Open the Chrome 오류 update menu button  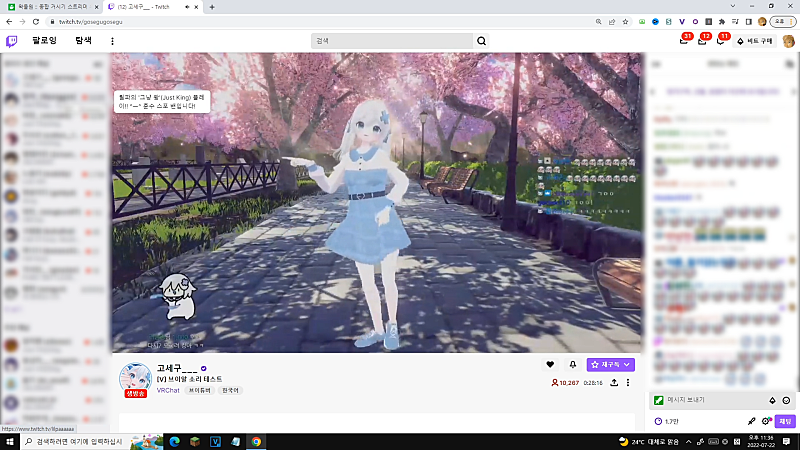tap(783, 22)
